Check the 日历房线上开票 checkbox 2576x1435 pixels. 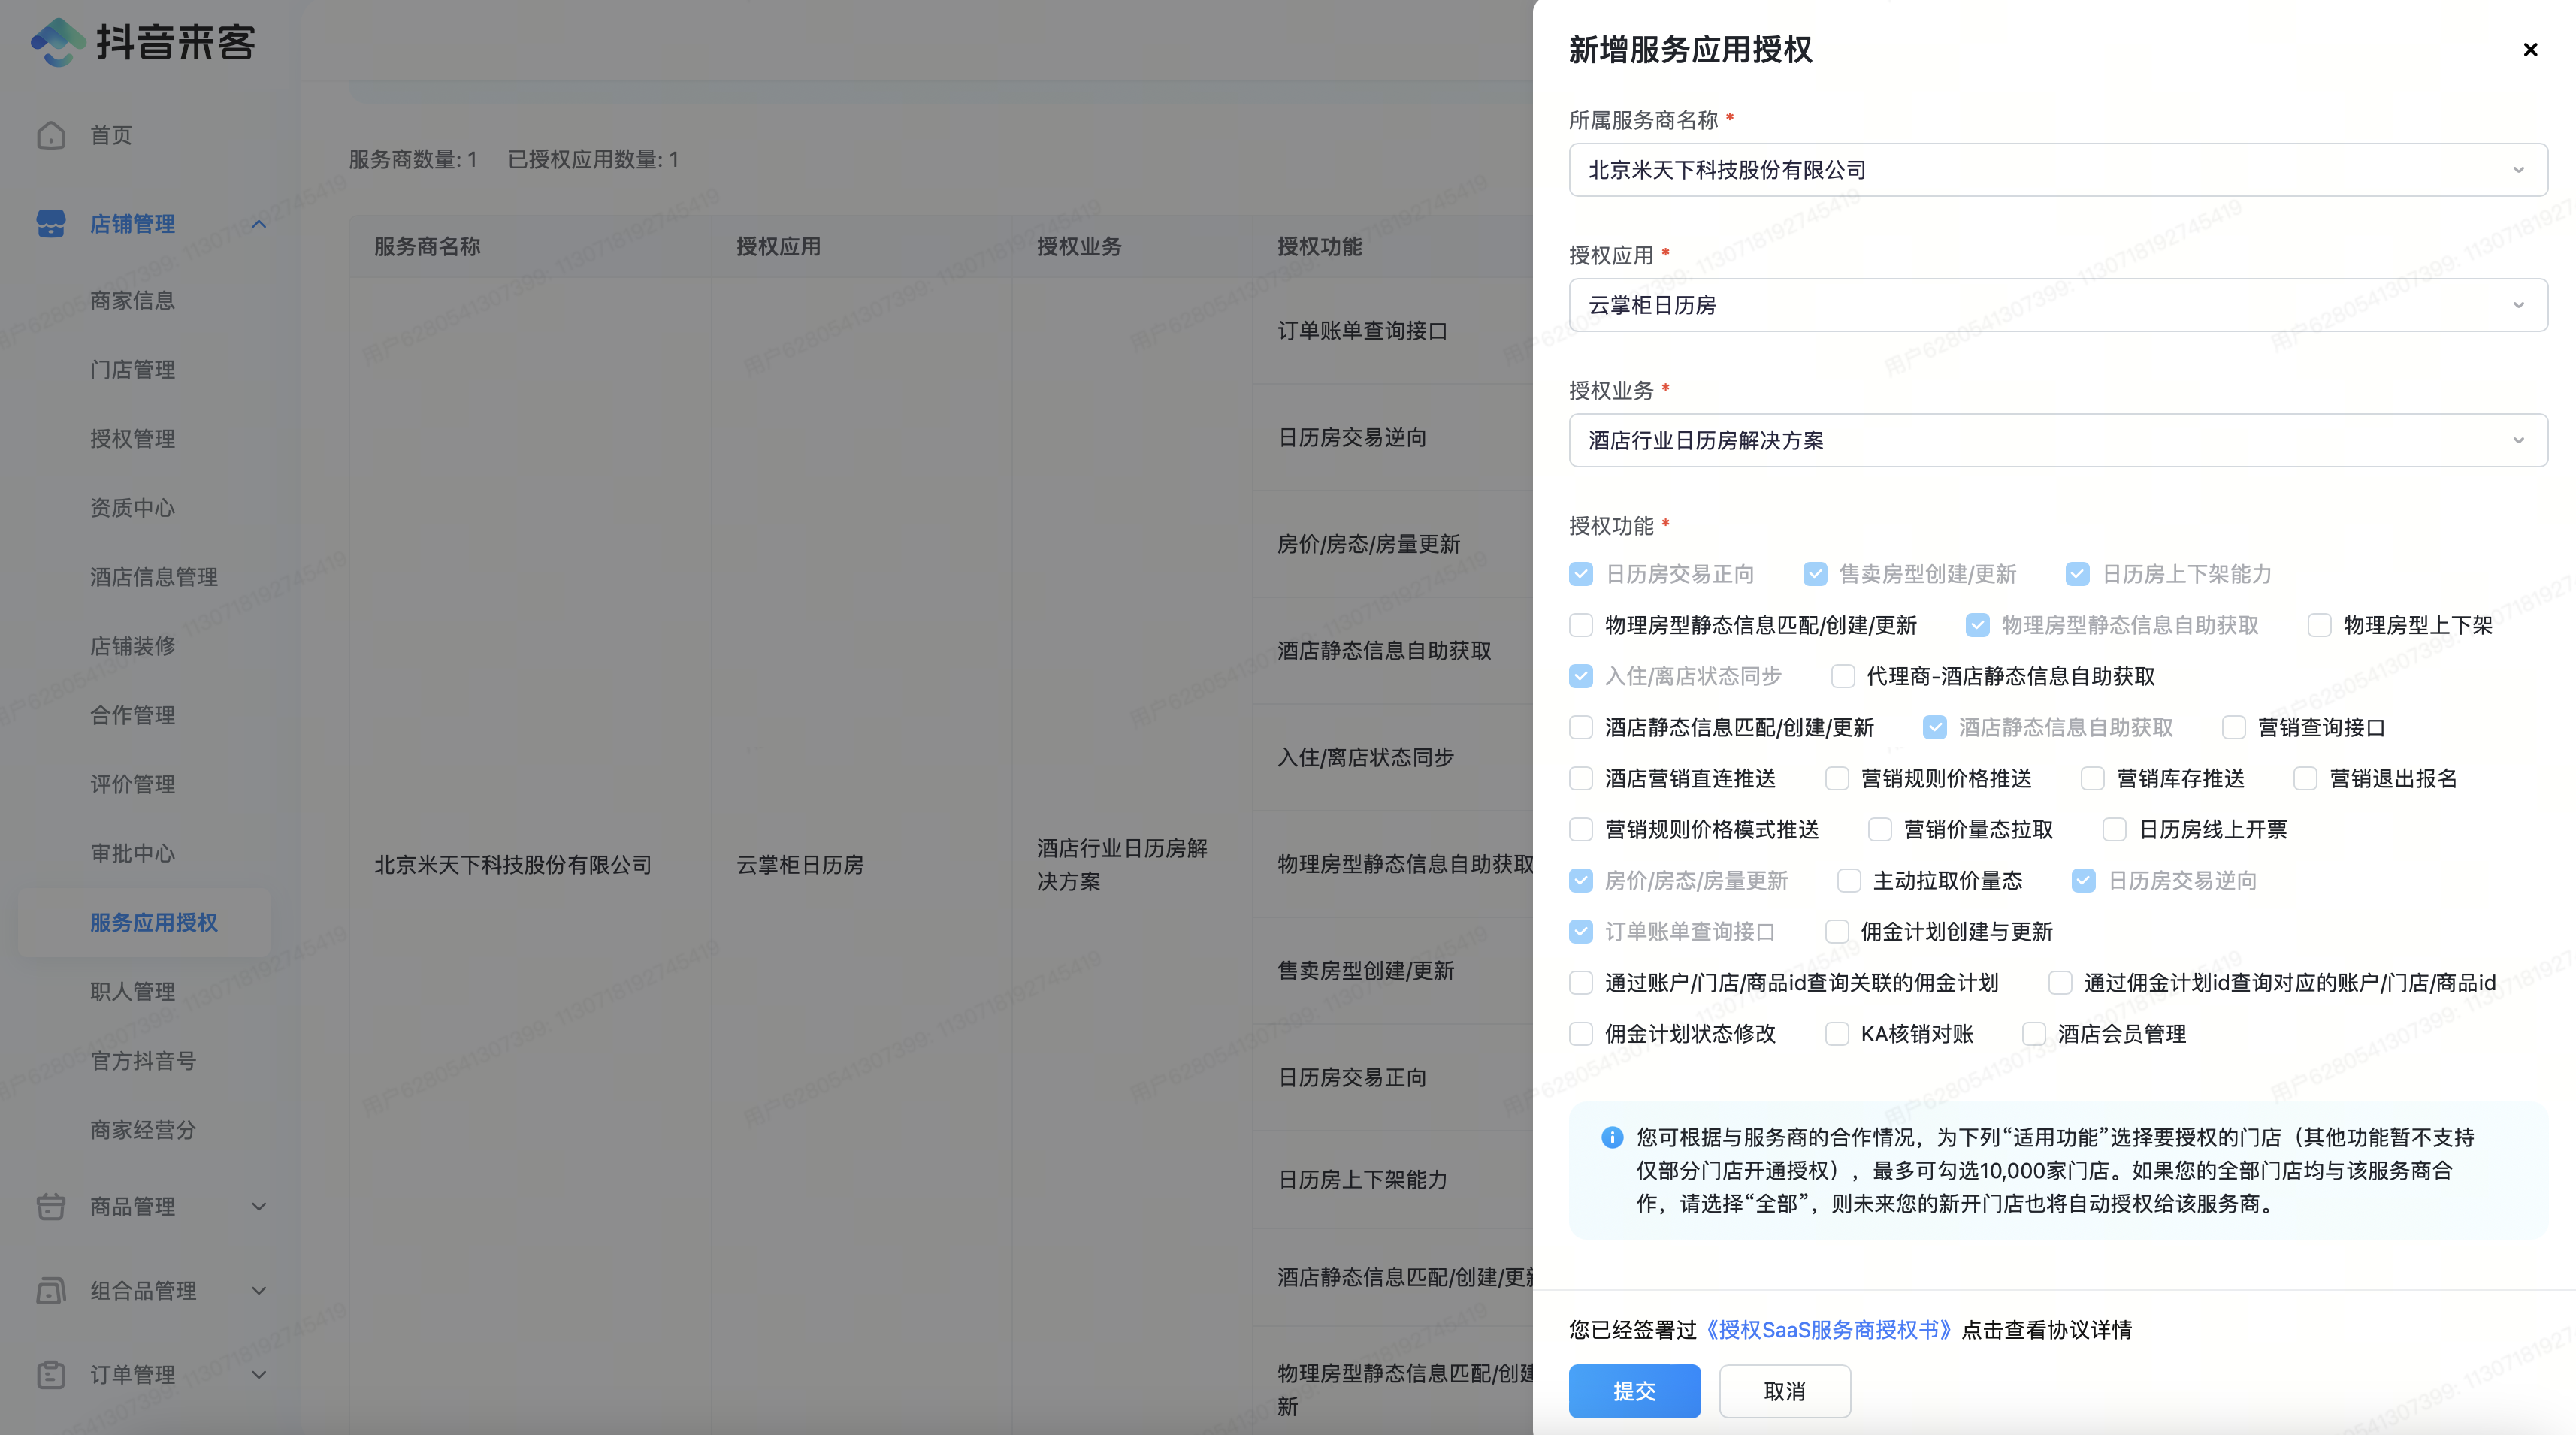coord(2114,829)
